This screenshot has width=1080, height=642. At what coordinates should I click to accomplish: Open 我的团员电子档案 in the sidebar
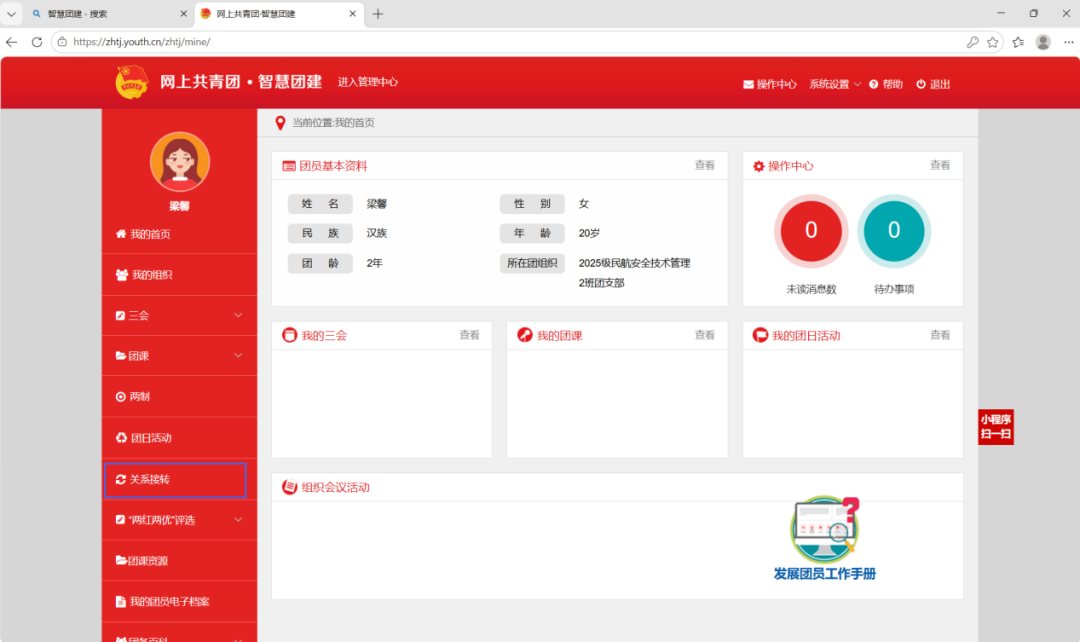click(x=179, y=601)
